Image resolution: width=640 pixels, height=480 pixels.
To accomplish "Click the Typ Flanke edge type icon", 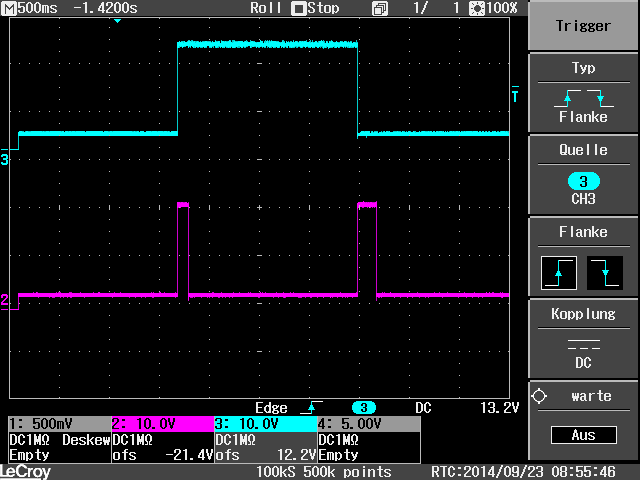I will (584, 98).
